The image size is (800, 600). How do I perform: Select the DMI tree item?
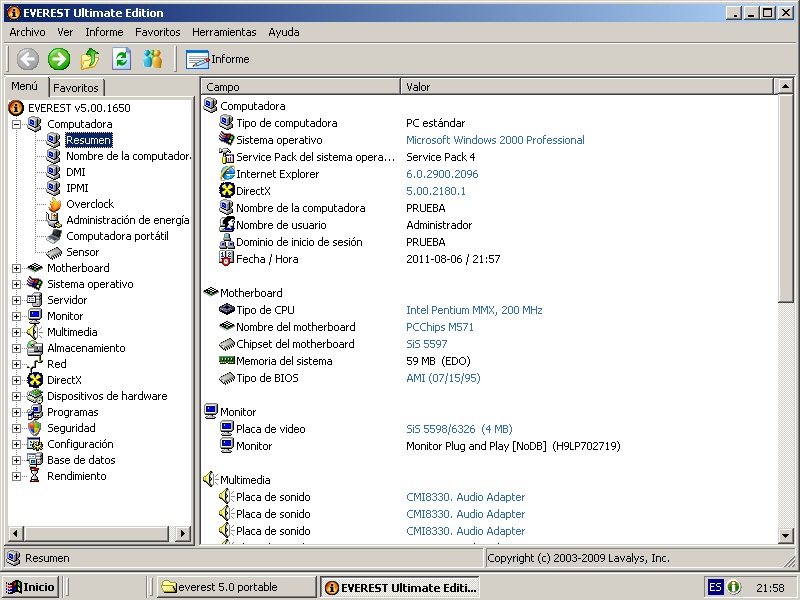[76, 172]
